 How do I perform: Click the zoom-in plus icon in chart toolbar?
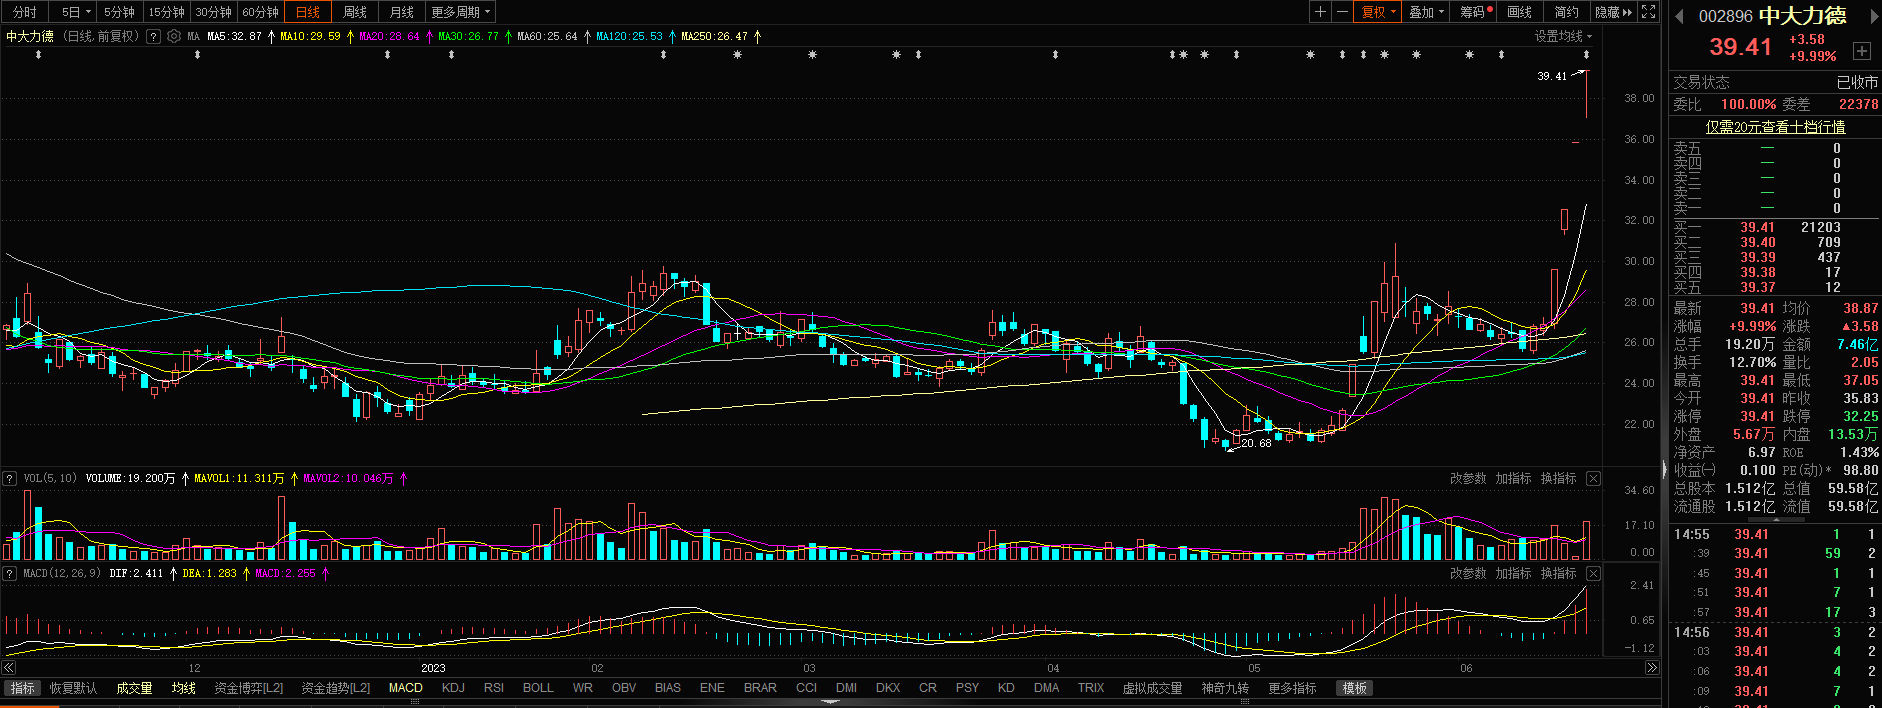click(x=1320, y=12)
